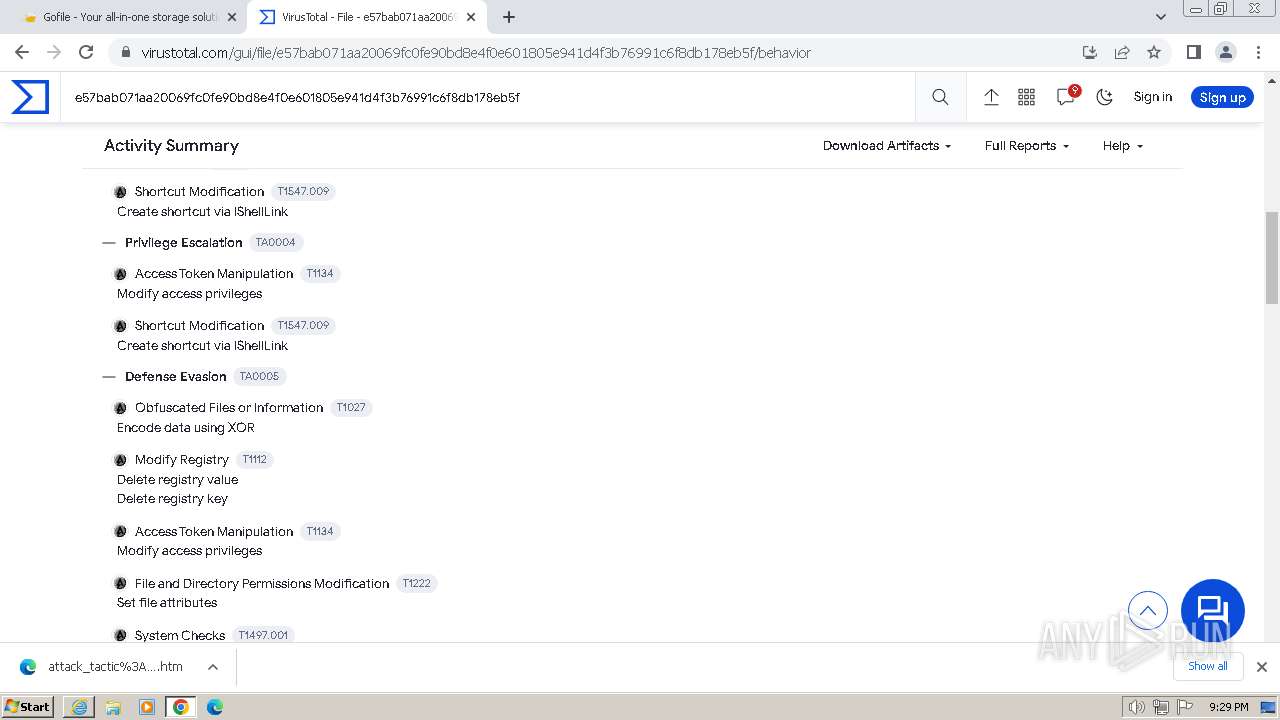Click the T1112 technique tag
This screenshot has width=1280, height=720.
(255, 459)
